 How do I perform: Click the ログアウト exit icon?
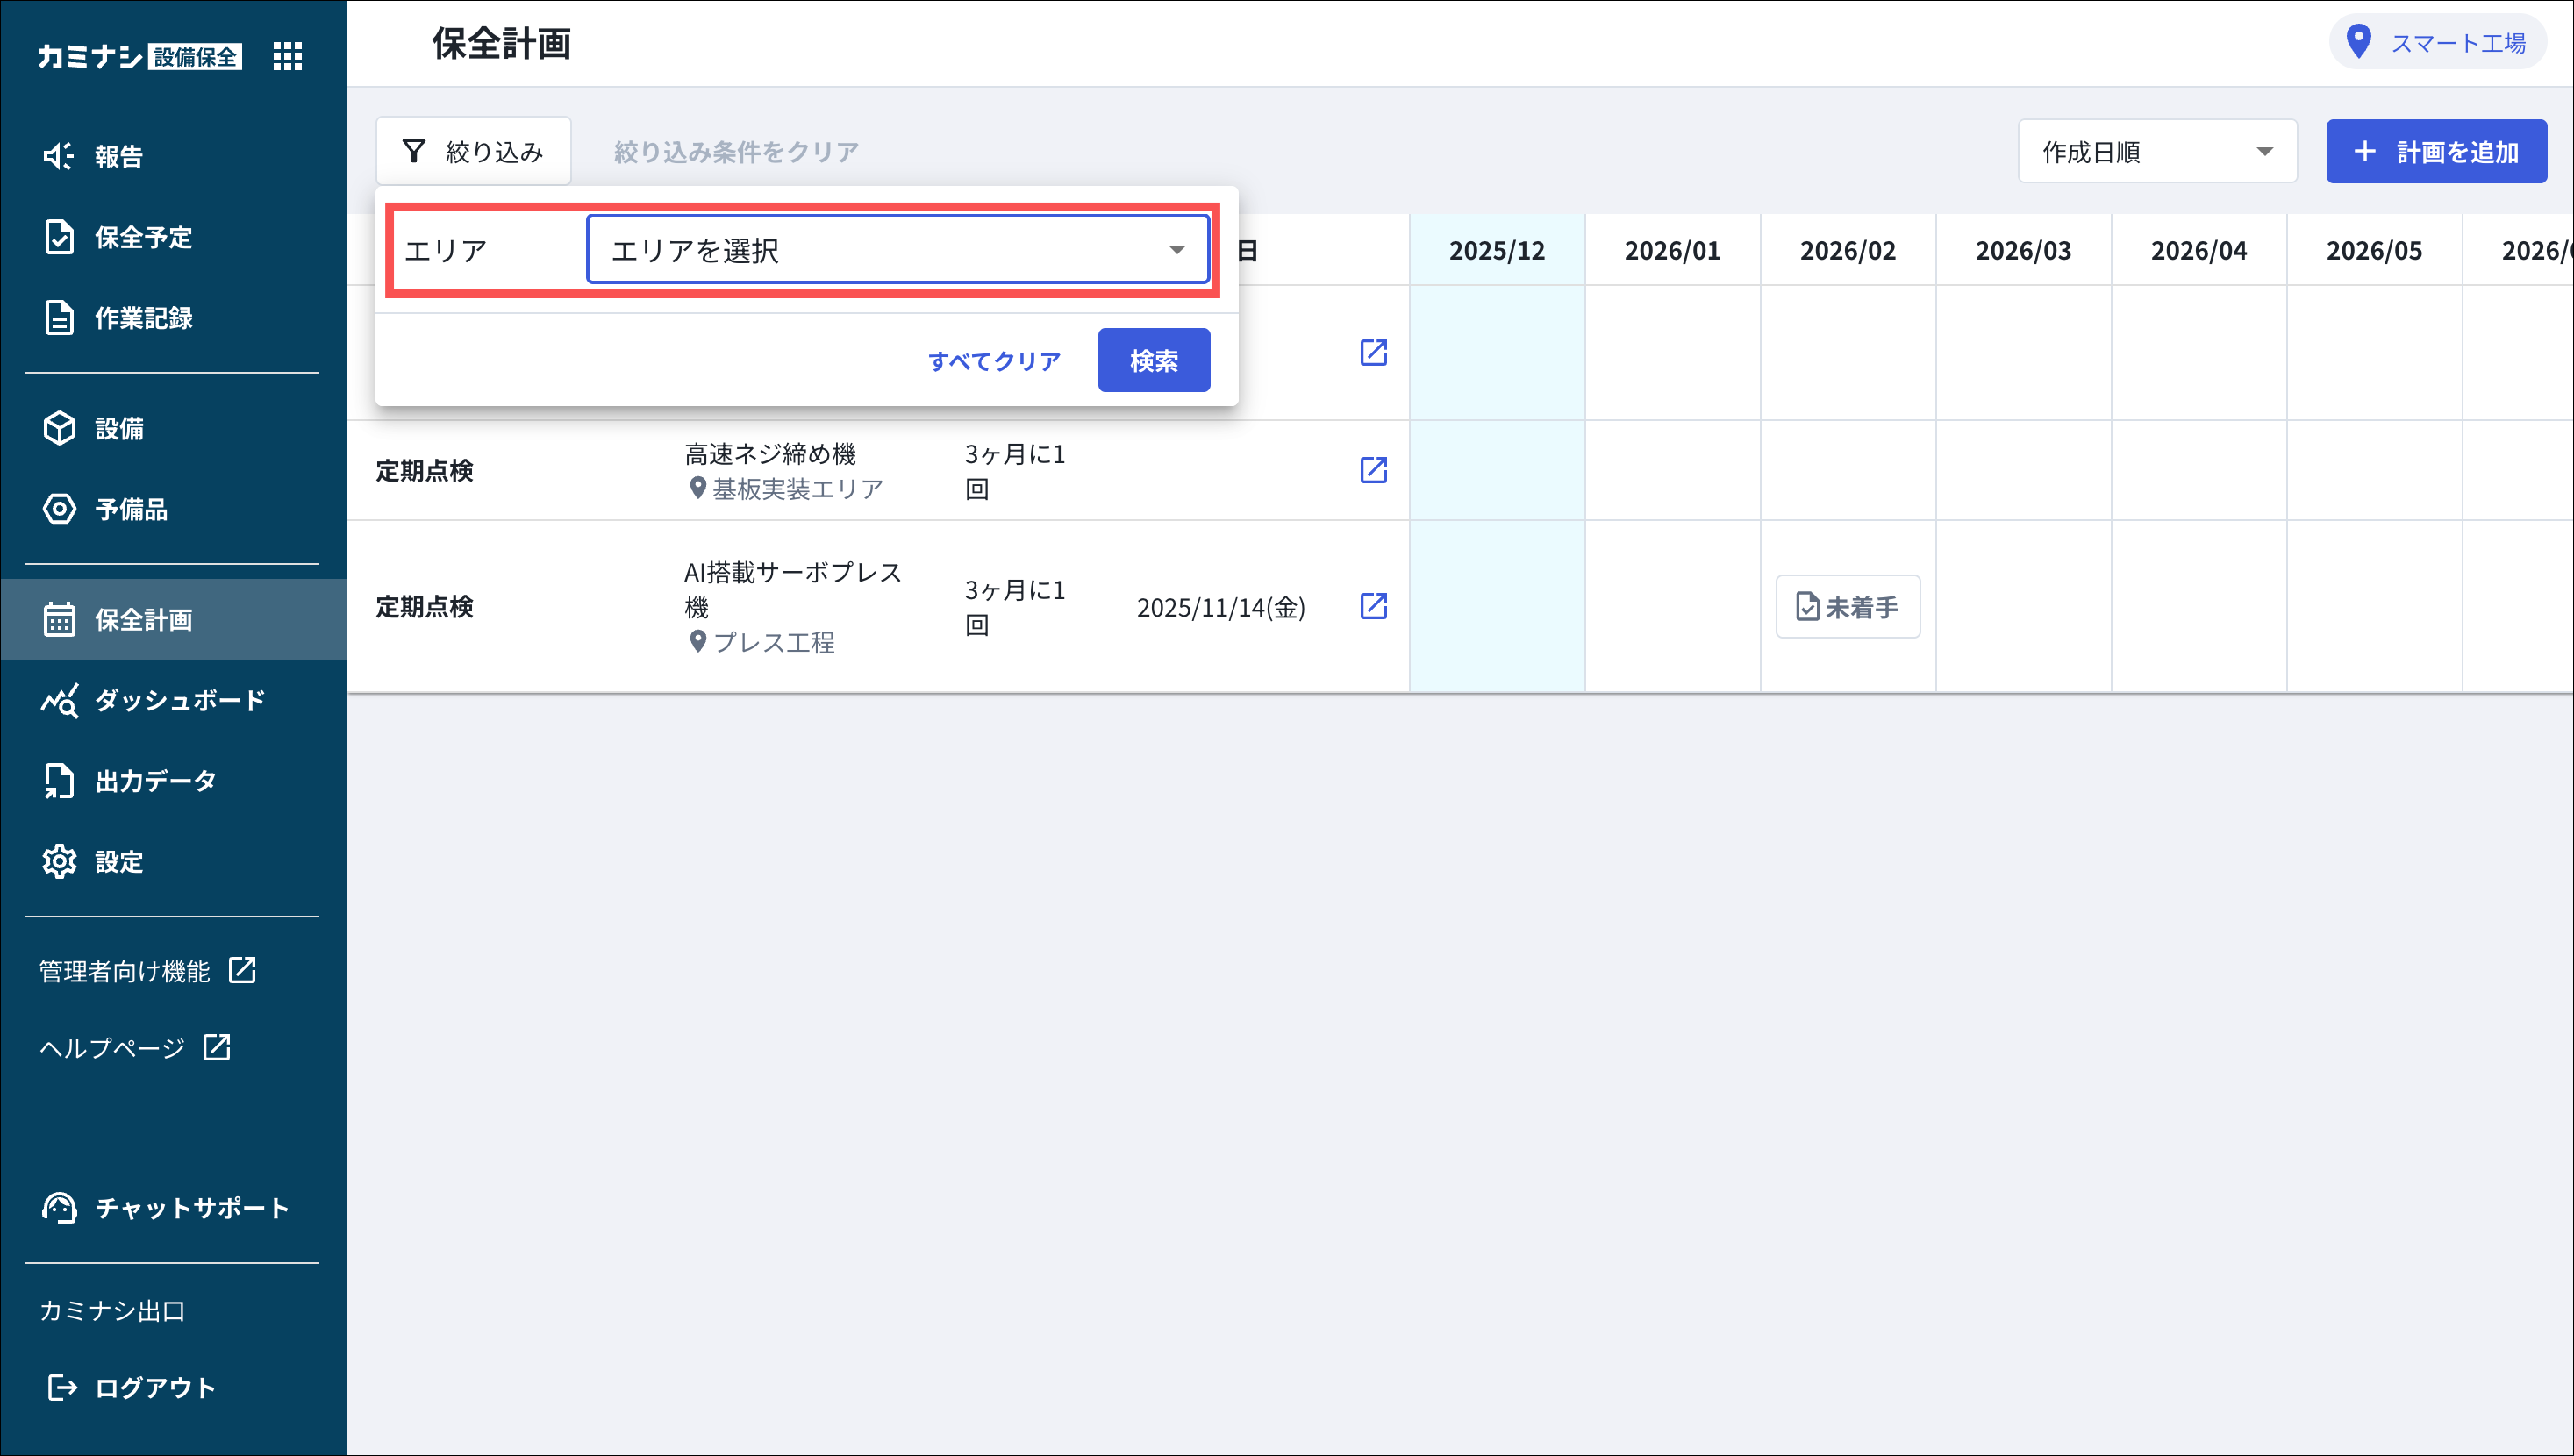tap(62, 1387)
